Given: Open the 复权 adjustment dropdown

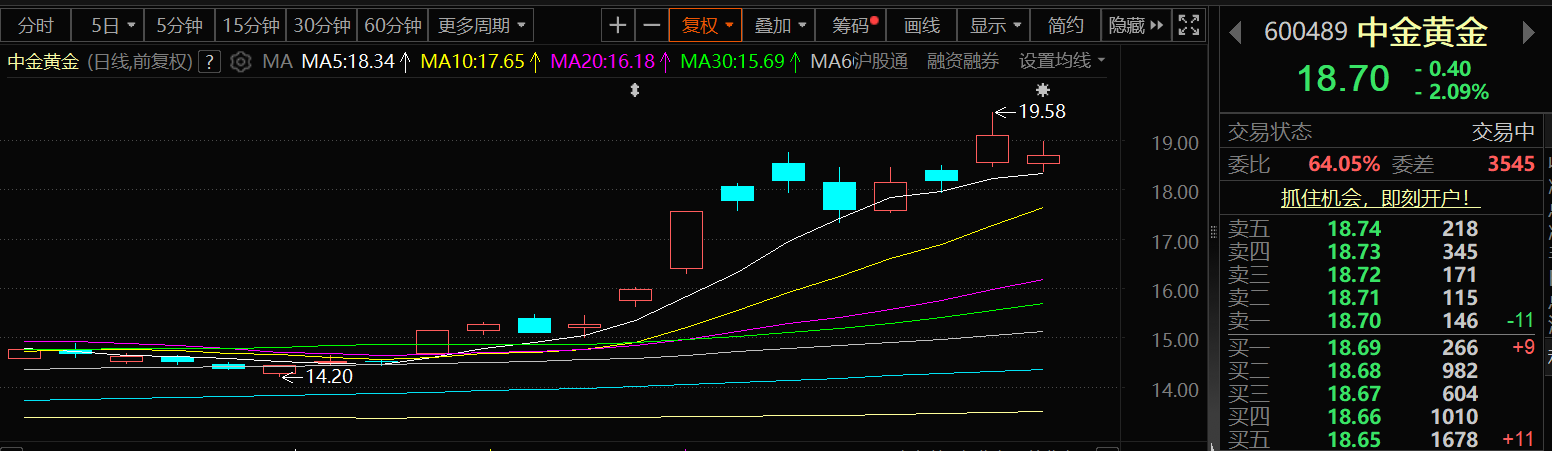Looking at the screenshot, I should (x=706, y=25).
